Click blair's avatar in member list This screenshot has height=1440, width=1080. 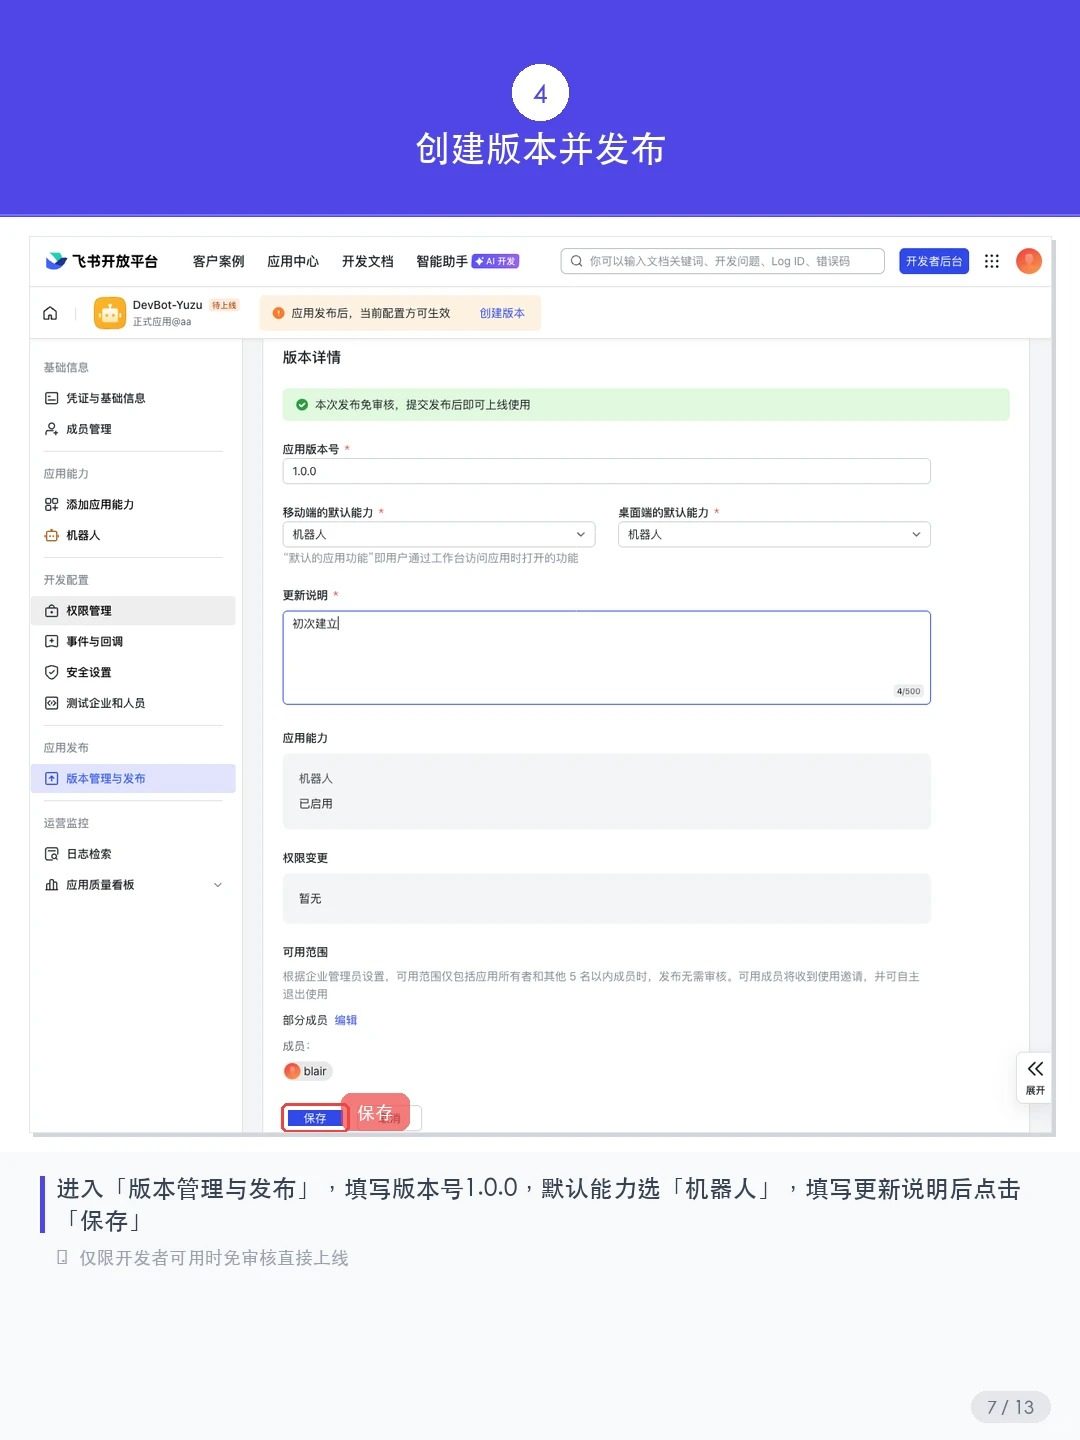click(292, 1071)
